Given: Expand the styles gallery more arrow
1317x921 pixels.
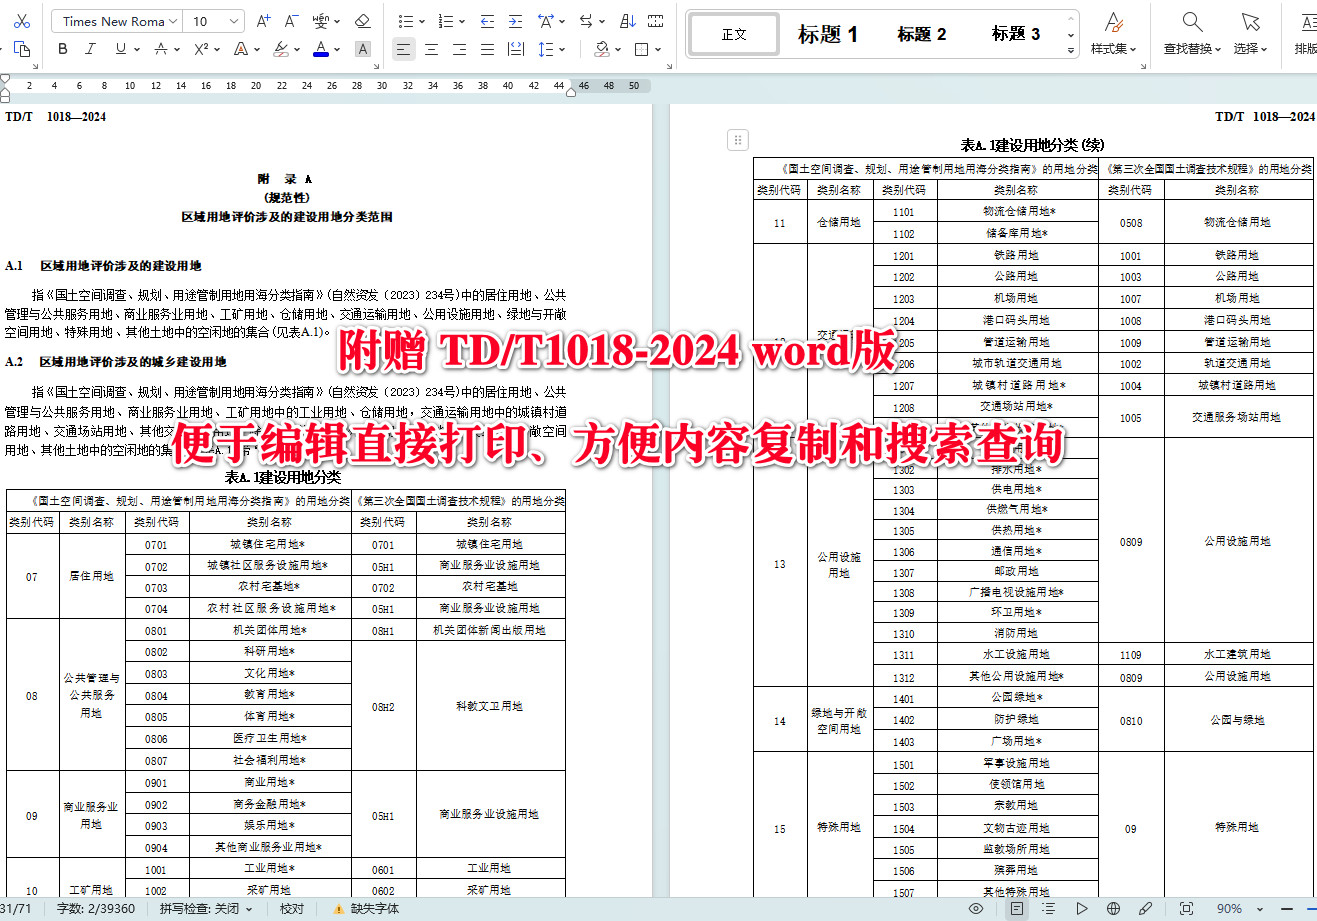Looking at the screenshot, I should pyautogui.click(x=1071, y=49).
